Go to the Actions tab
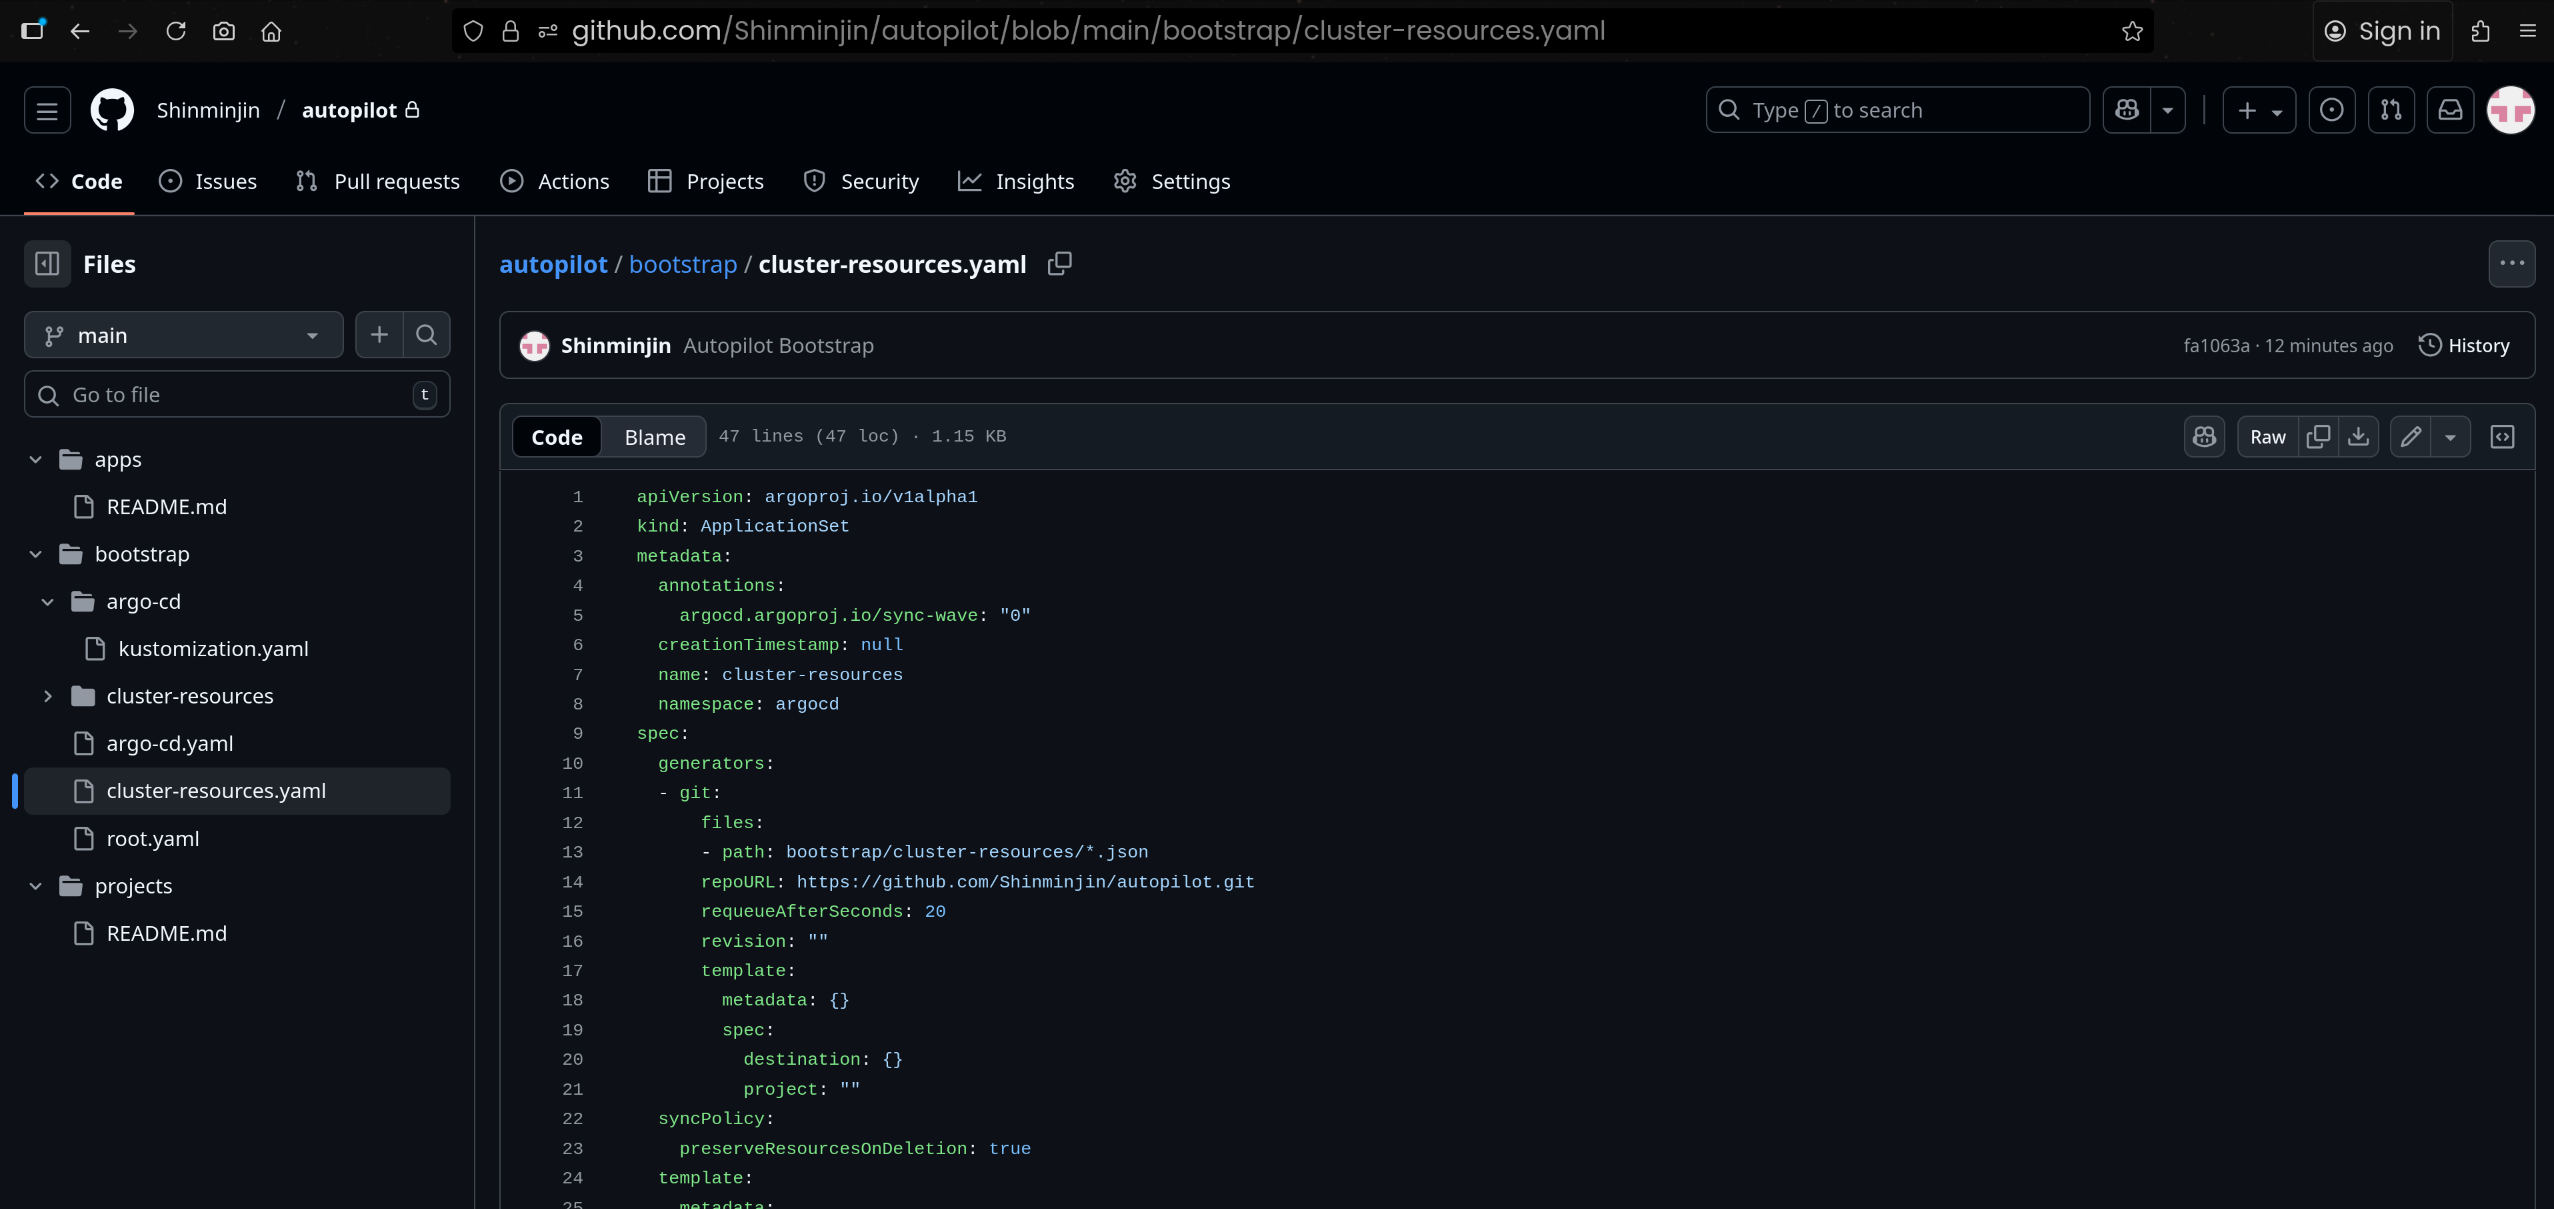Viewport: 2554px width, 1209px height. coord(555,182)
